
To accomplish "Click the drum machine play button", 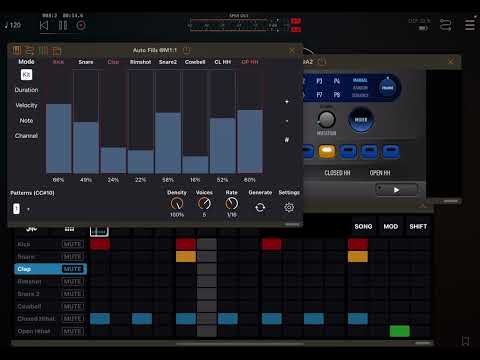I will [396, 190].
